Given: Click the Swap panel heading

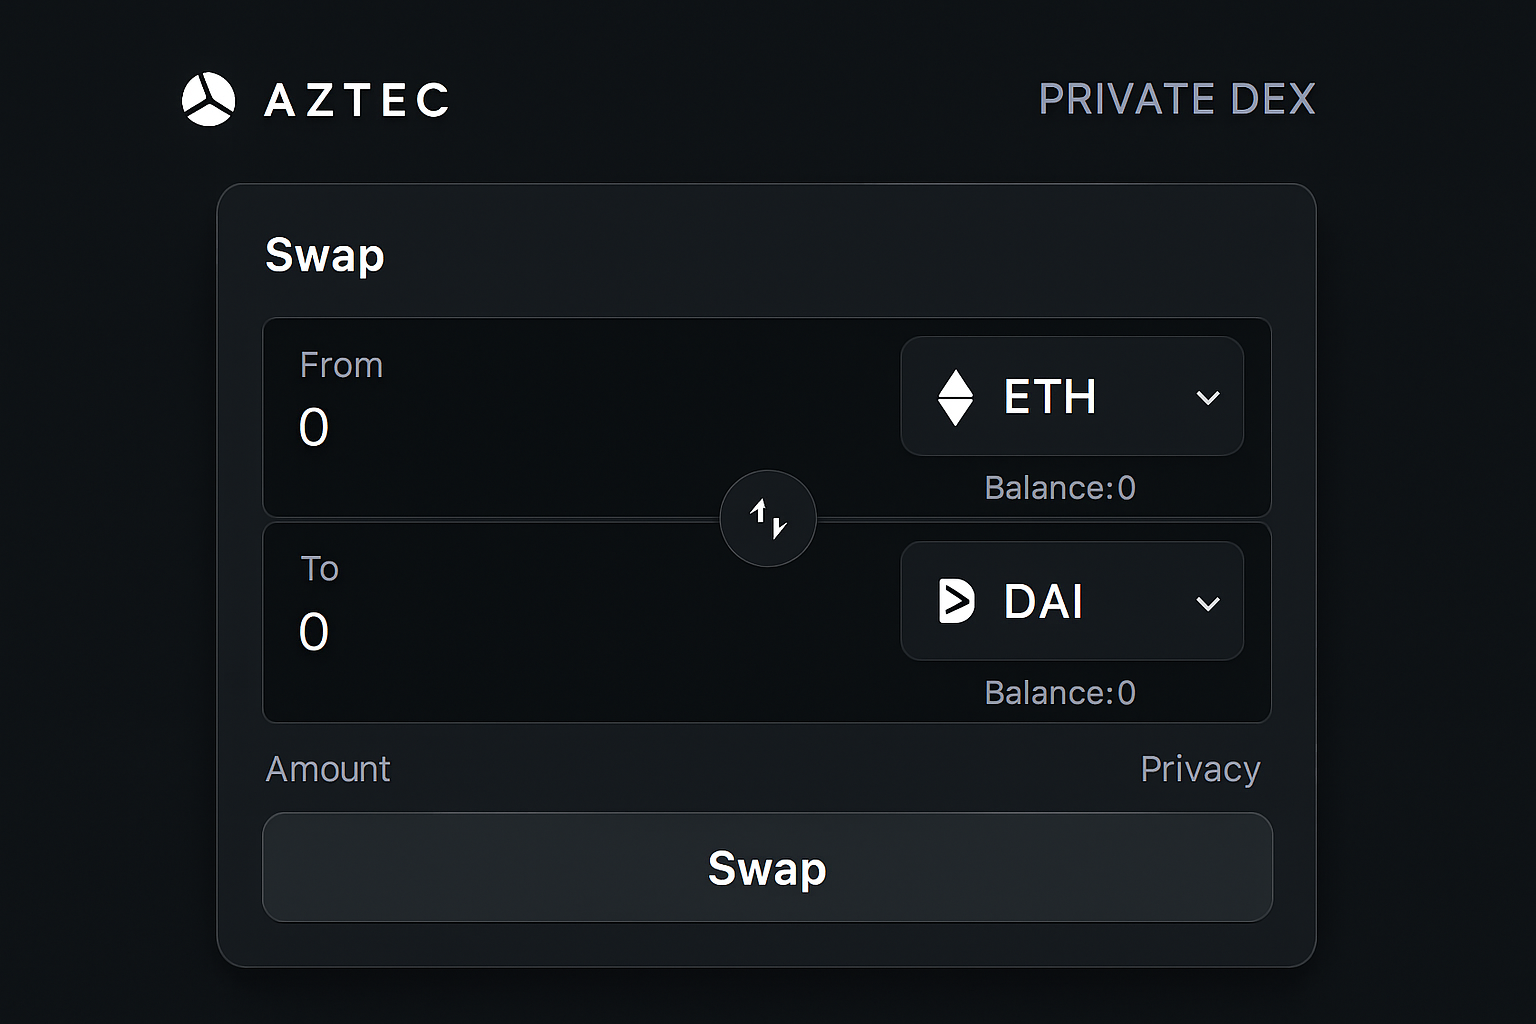Looking at the screenshot, I should tap(324, 255).
